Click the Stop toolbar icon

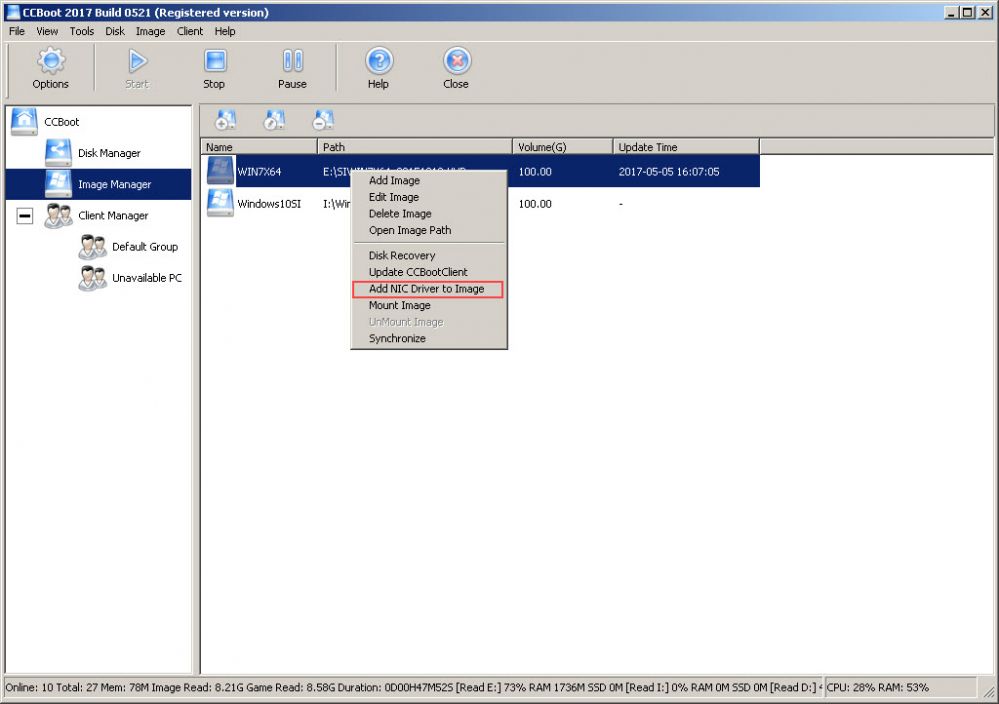click(x=215, y=61)
